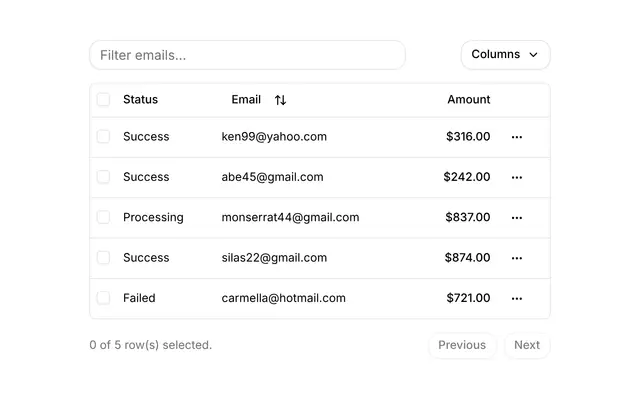The image size is (640, 400).
Task: Click the Previous page button
Action: coord(462,345)
